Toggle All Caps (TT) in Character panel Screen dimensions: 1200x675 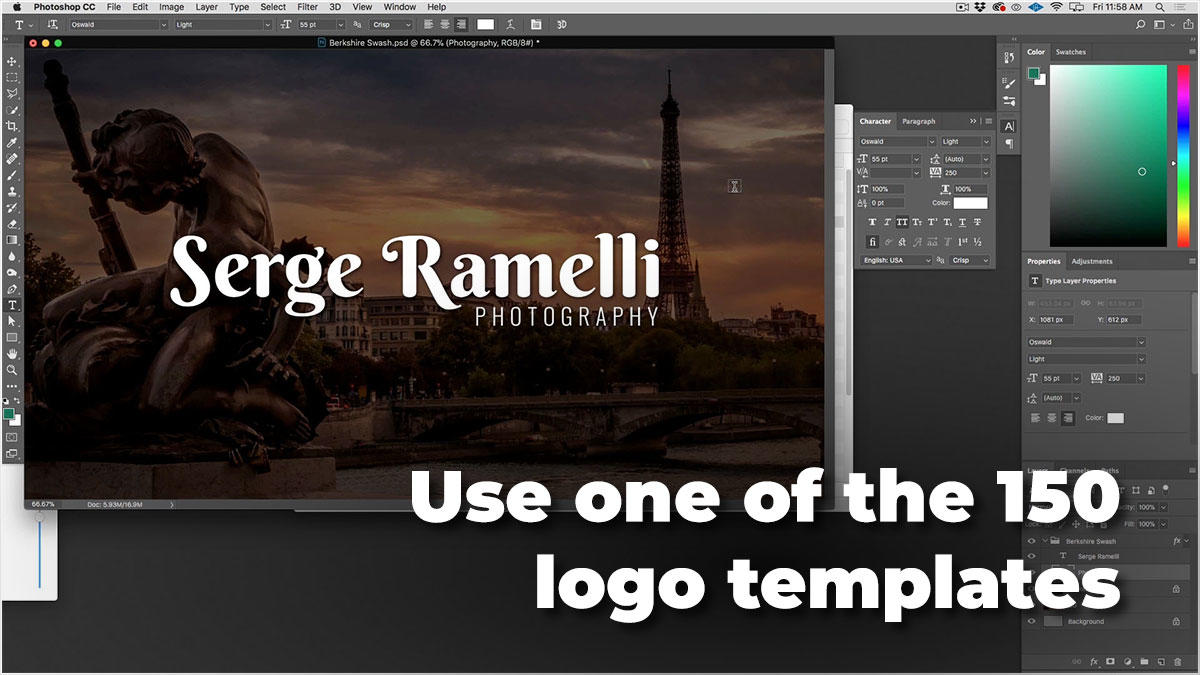click(903, 222)
